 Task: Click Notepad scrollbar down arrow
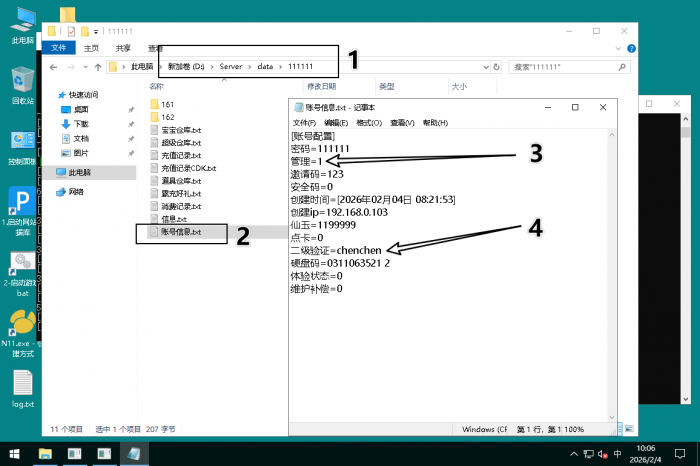(612, 417)
